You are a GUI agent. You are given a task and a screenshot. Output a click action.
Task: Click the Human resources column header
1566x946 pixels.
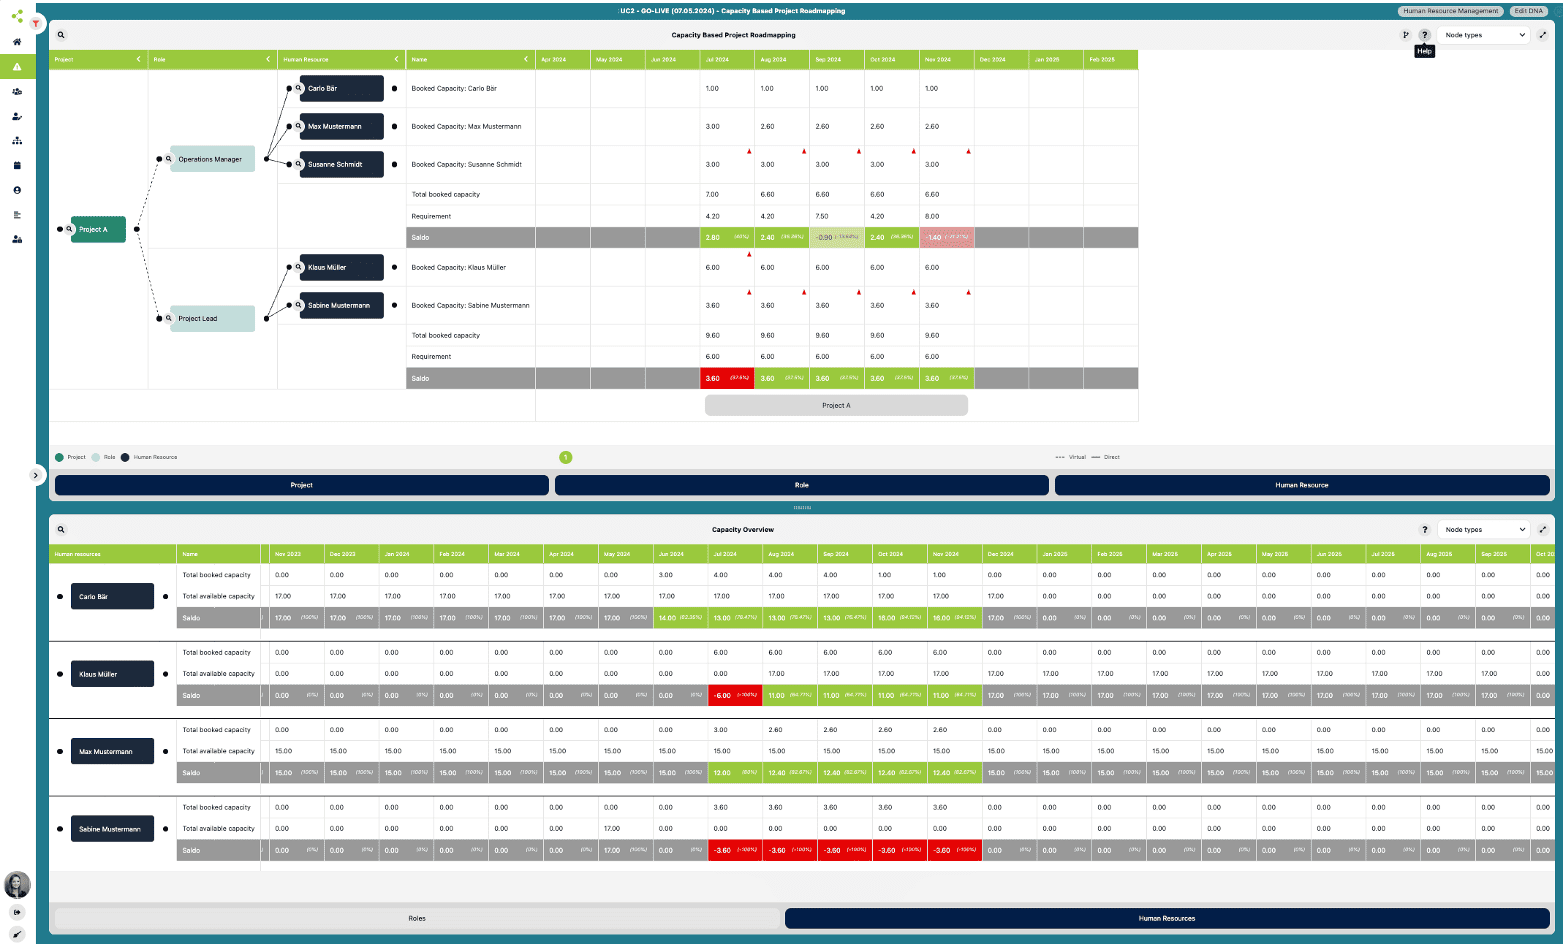[112, 554]
